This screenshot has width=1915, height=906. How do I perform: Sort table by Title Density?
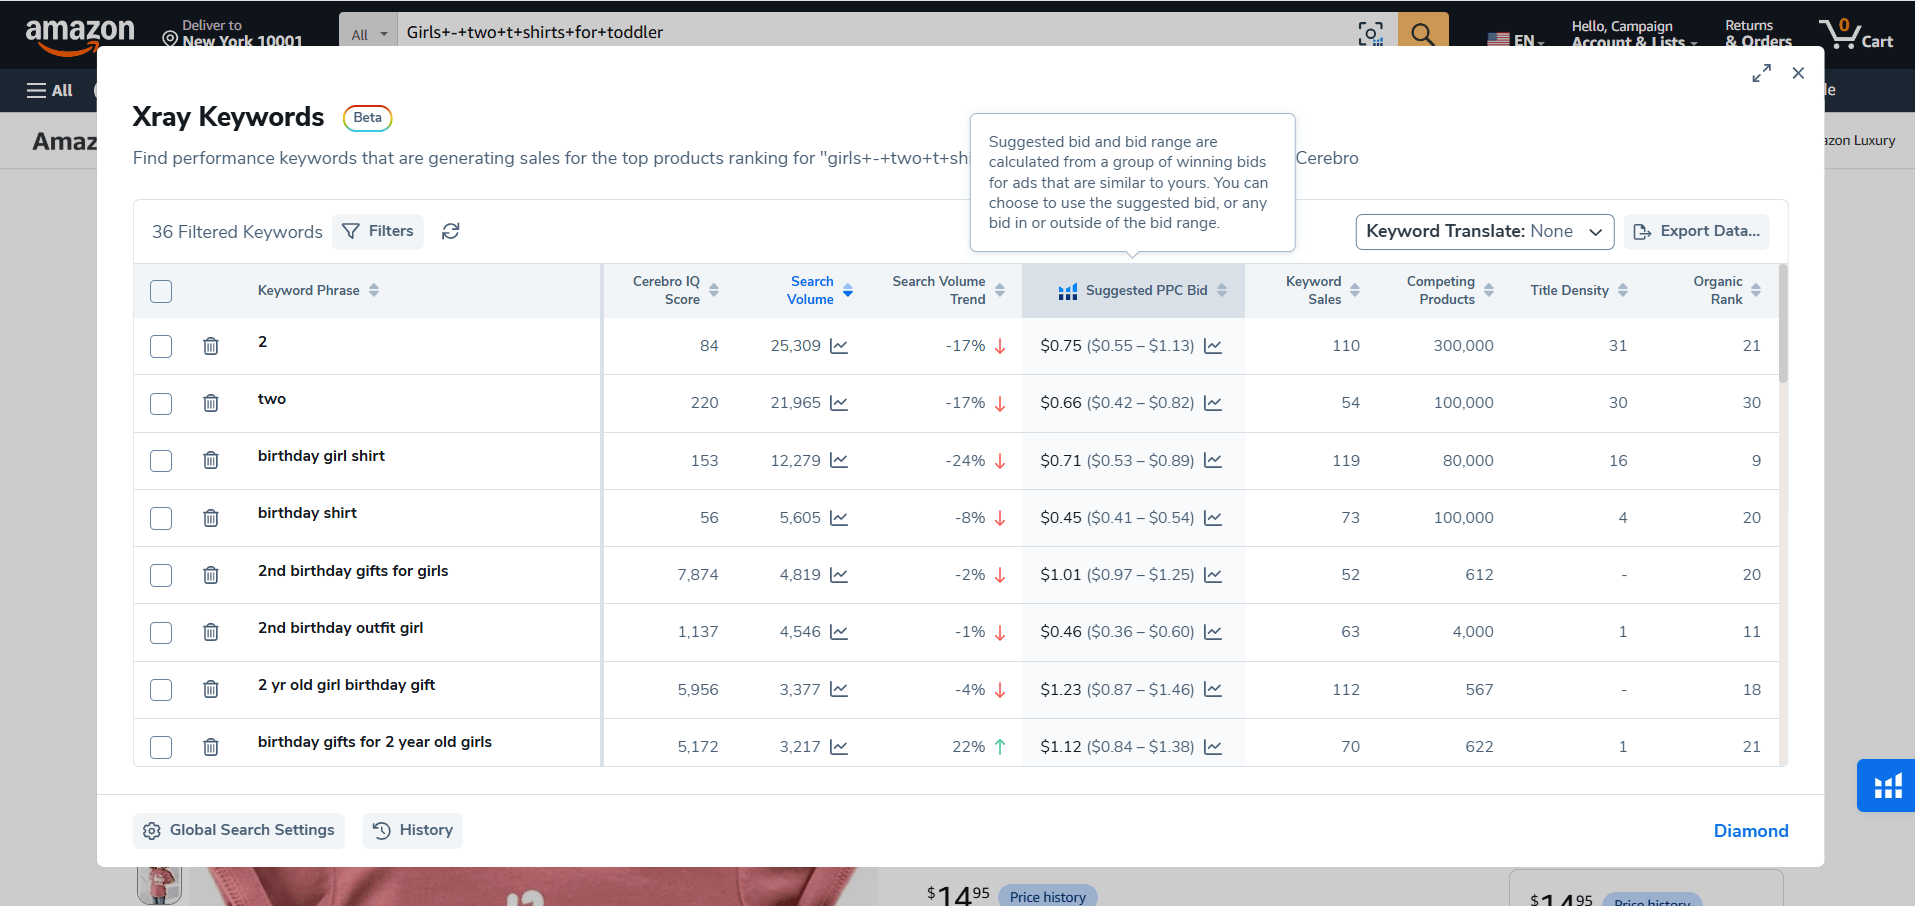point(1623,290)
